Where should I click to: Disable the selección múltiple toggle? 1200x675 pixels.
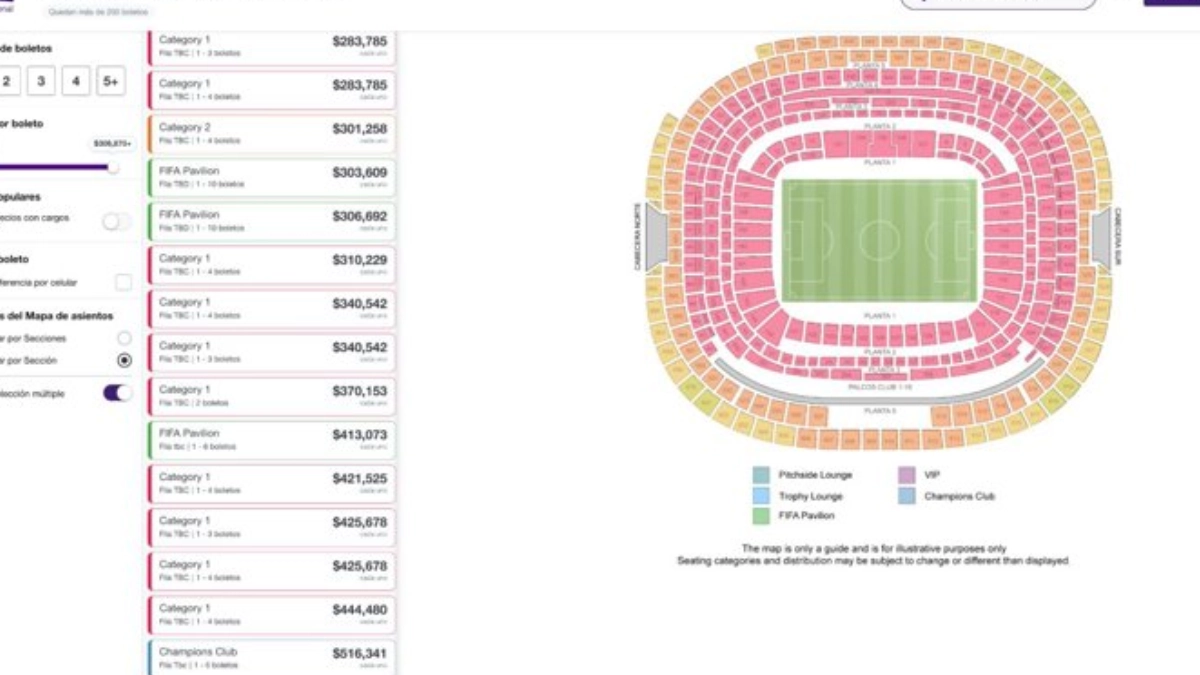117,393
